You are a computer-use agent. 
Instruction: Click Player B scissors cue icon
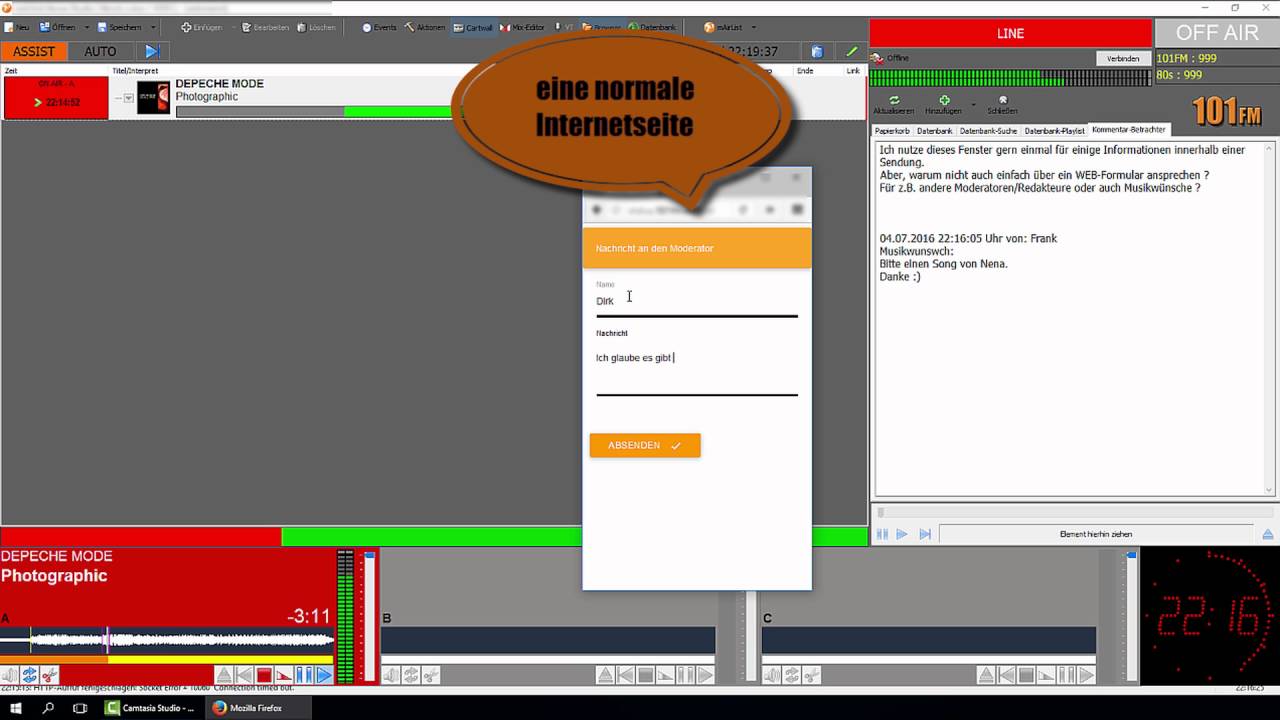coord(431,675)
